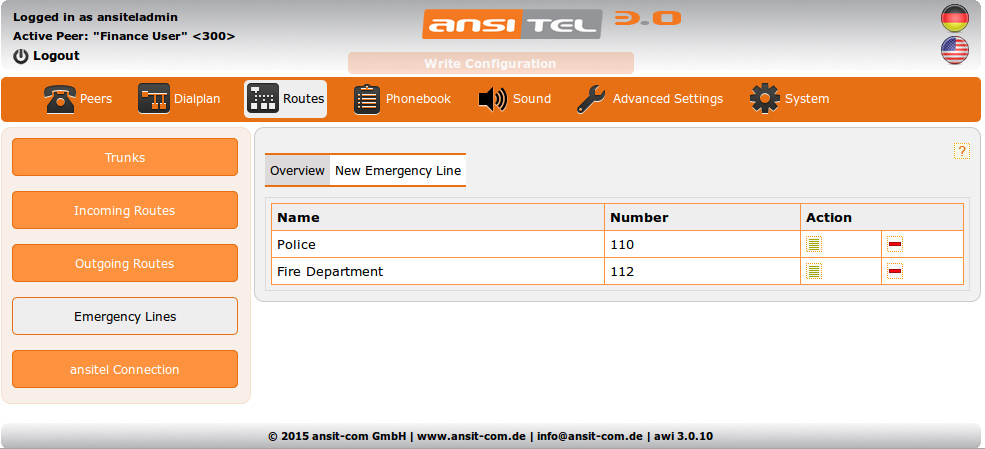Open the Phonebook section
Viewport: 985px width, 449px height.
point(402,99)
